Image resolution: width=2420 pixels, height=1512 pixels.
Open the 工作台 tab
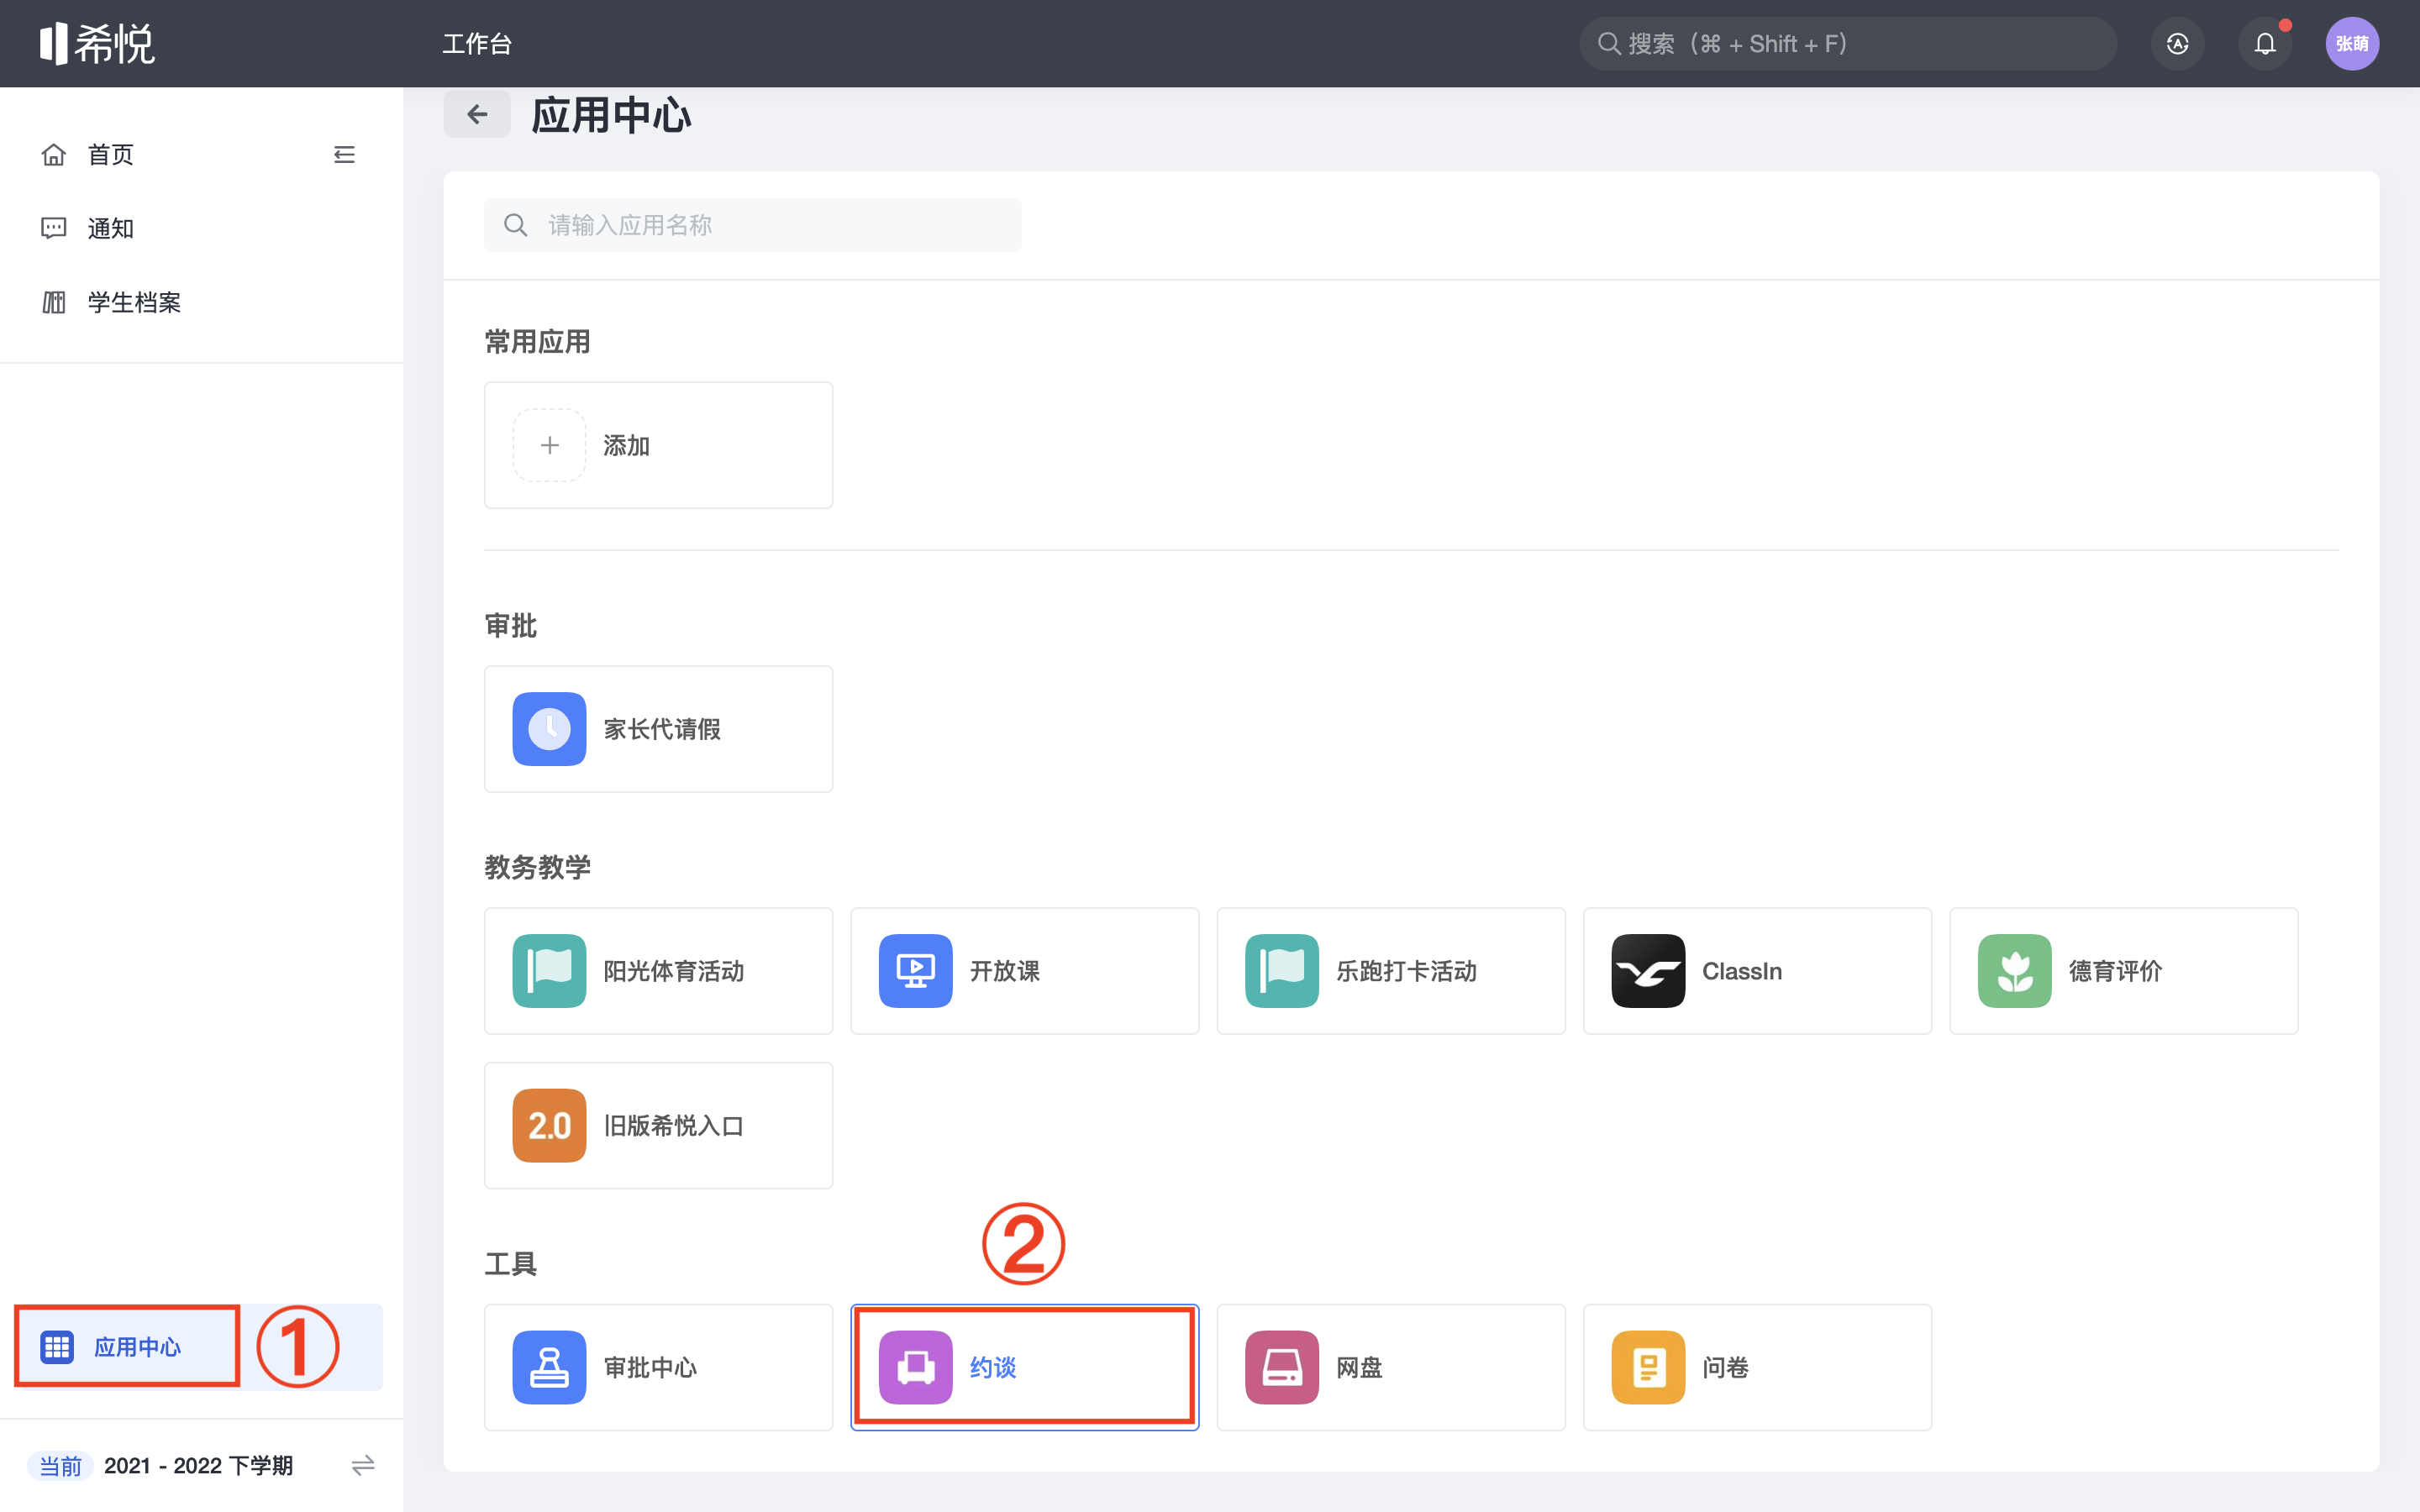point(477,44)
